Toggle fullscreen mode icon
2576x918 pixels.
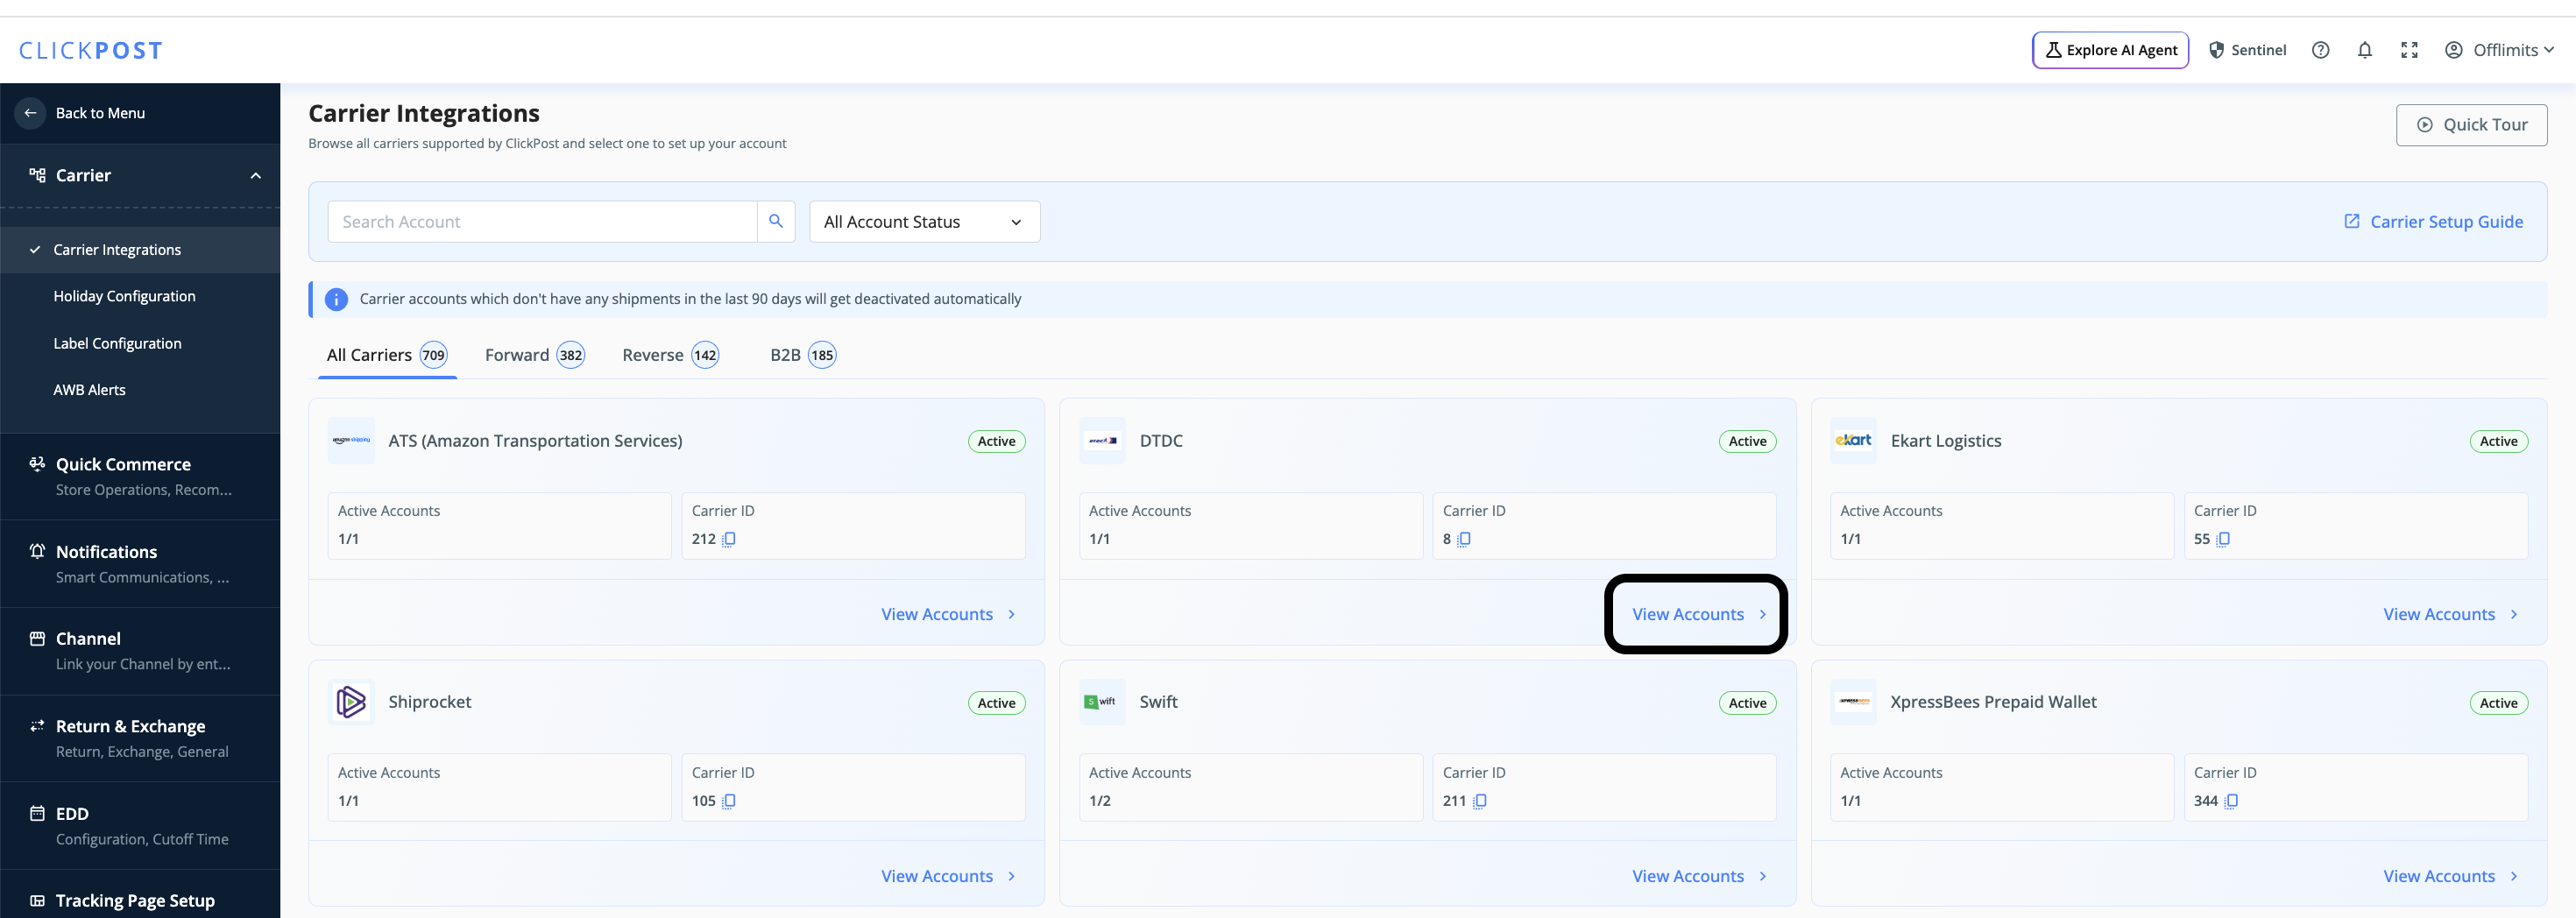click(2409, 50)
